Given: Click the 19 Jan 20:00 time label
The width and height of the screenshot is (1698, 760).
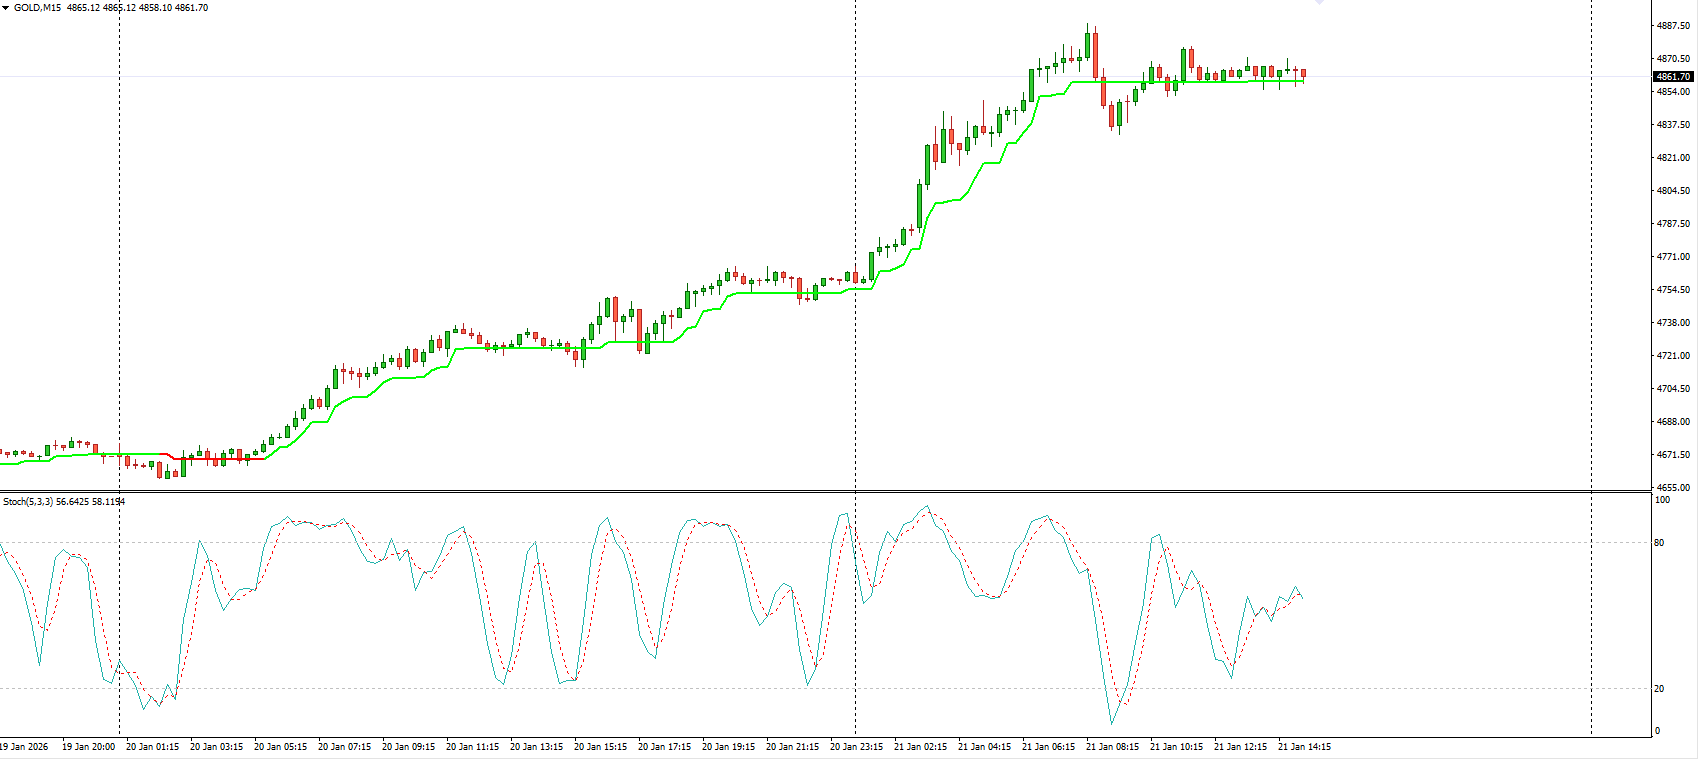Looking at the screenshot, I should pos(88,747).
